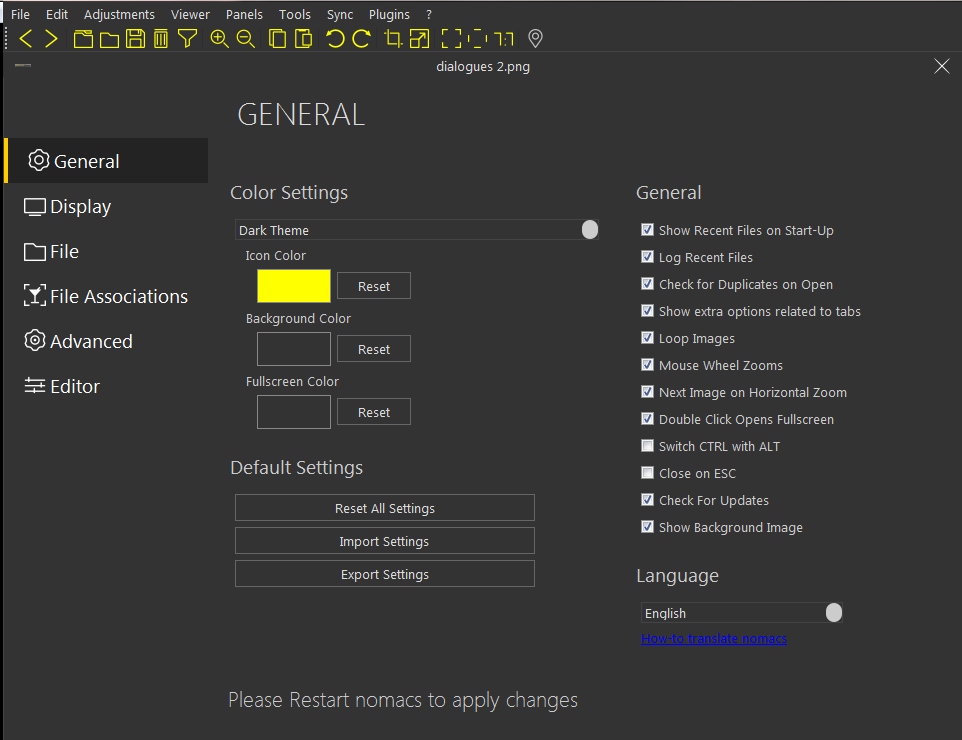Reset the Fullscreen Color

(374, 412)
